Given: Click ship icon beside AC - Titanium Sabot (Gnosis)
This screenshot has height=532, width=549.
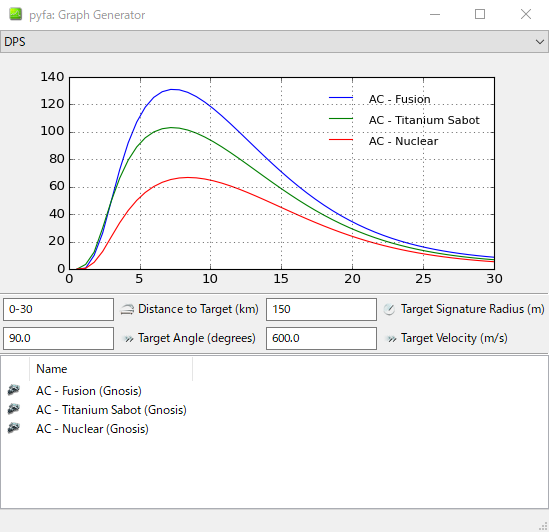Looking at the screenshot, I should (14, 409).
